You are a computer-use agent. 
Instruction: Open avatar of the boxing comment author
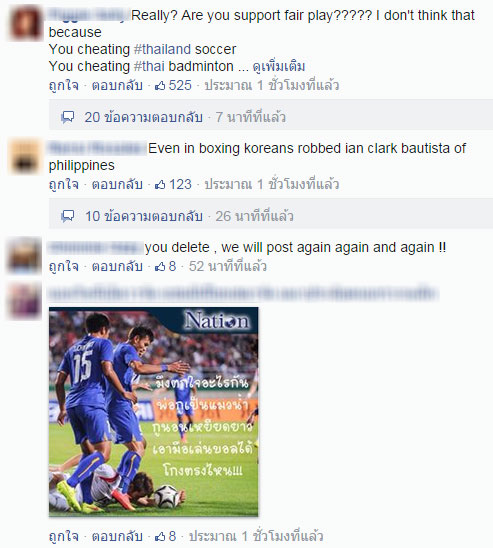pos(24,157)
